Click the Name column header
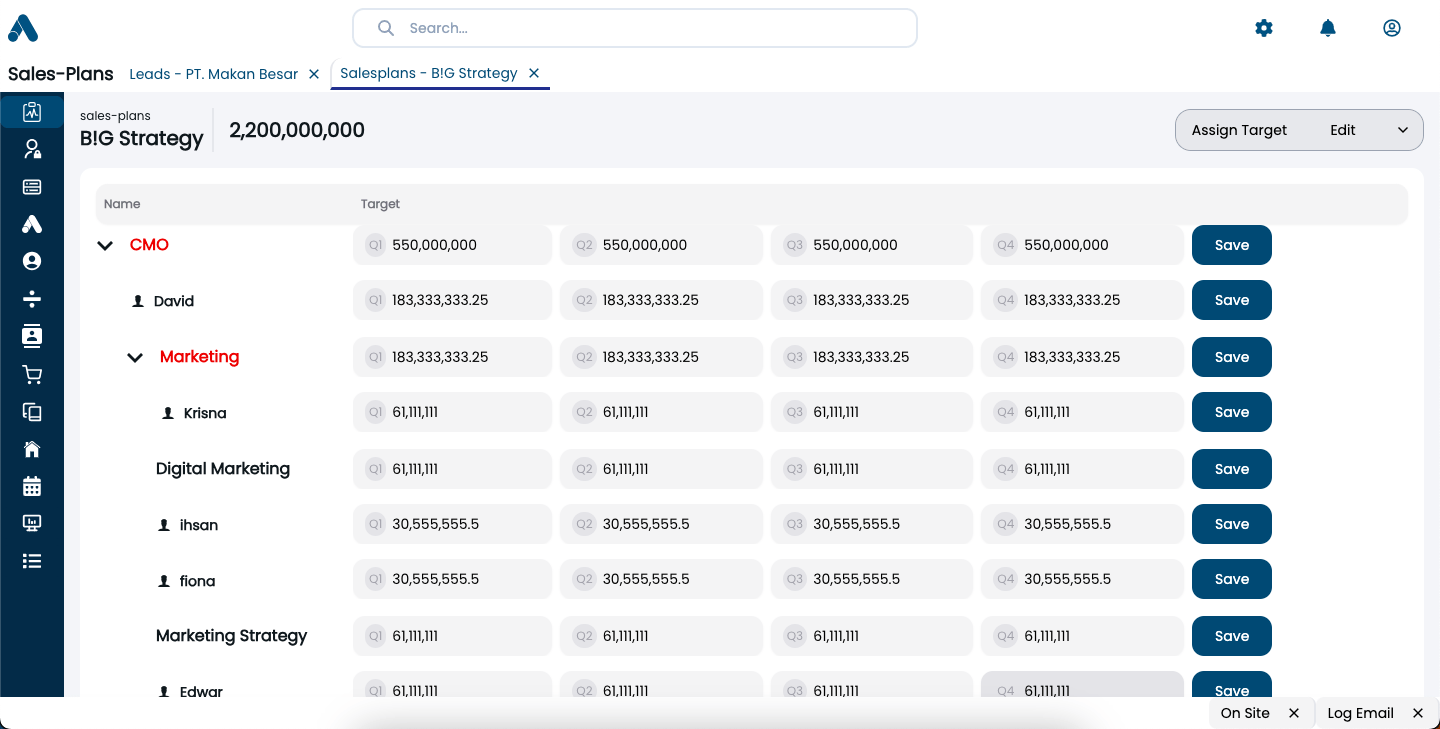1440x729 pixels. (x=122, y=204)
